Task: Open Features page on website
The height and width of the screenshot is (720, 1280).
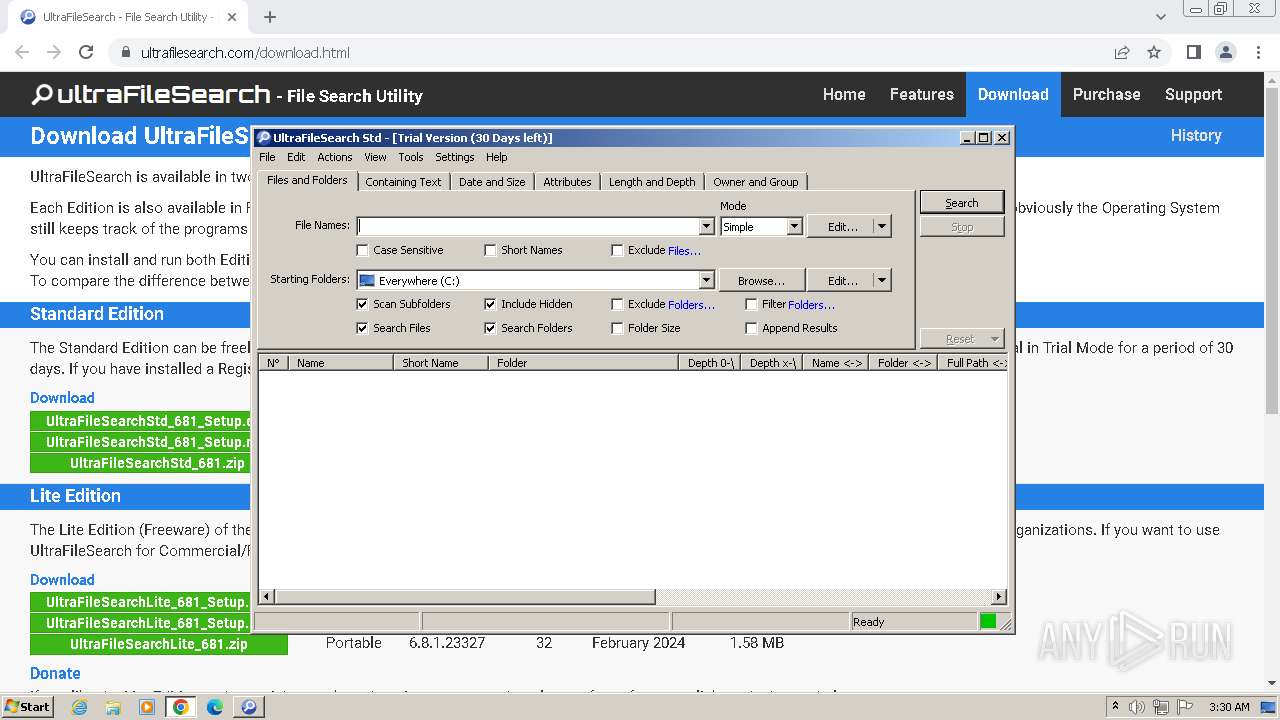Action: tap(921, 94)
